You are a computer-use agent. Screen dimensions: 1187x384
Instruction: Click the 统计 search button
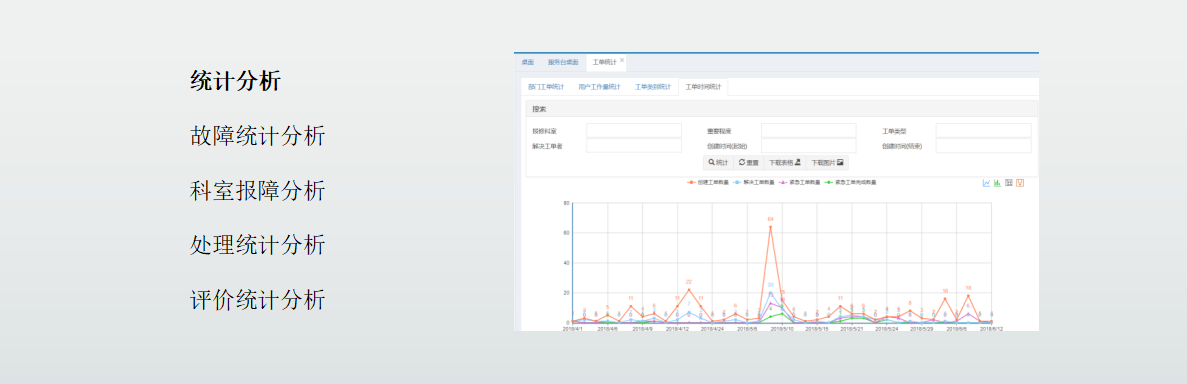coord(718,162)
